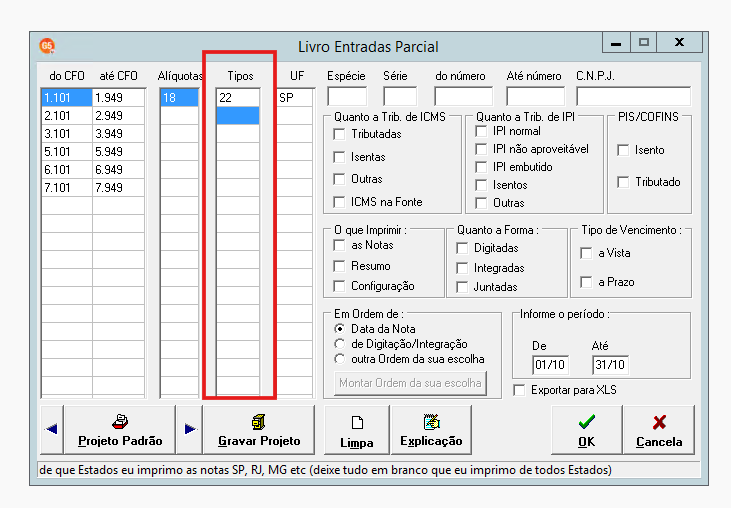Check the Juntadas checkbox

462,287
